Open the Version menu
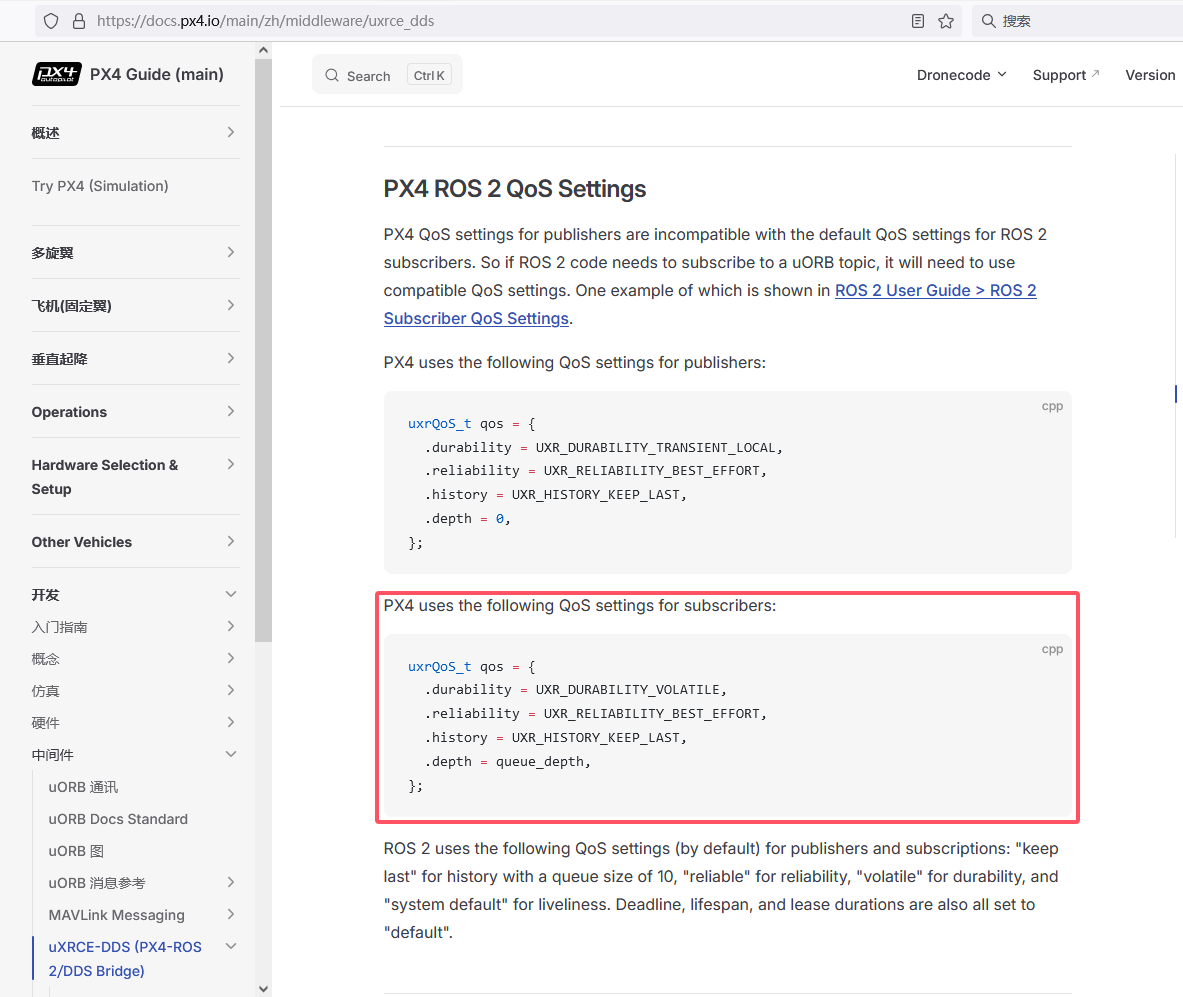The width and height of the screenshot is (1183, 997). (1150, 75)
